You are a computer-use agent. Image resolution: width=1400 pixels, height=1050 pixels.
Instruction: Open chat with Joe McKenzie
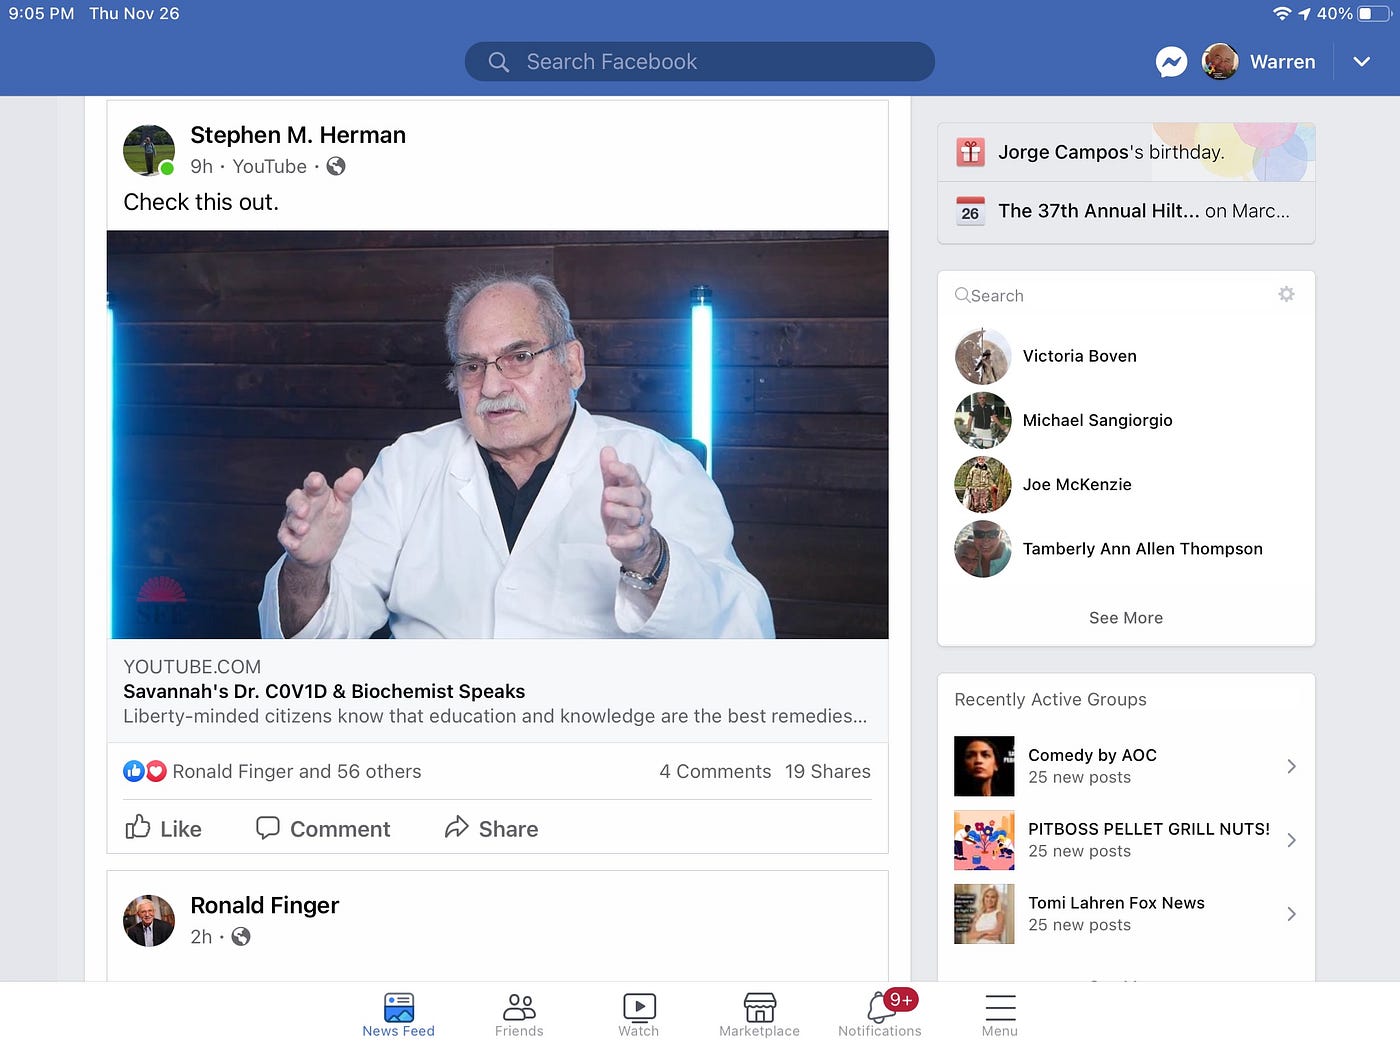coord(1126,484)
